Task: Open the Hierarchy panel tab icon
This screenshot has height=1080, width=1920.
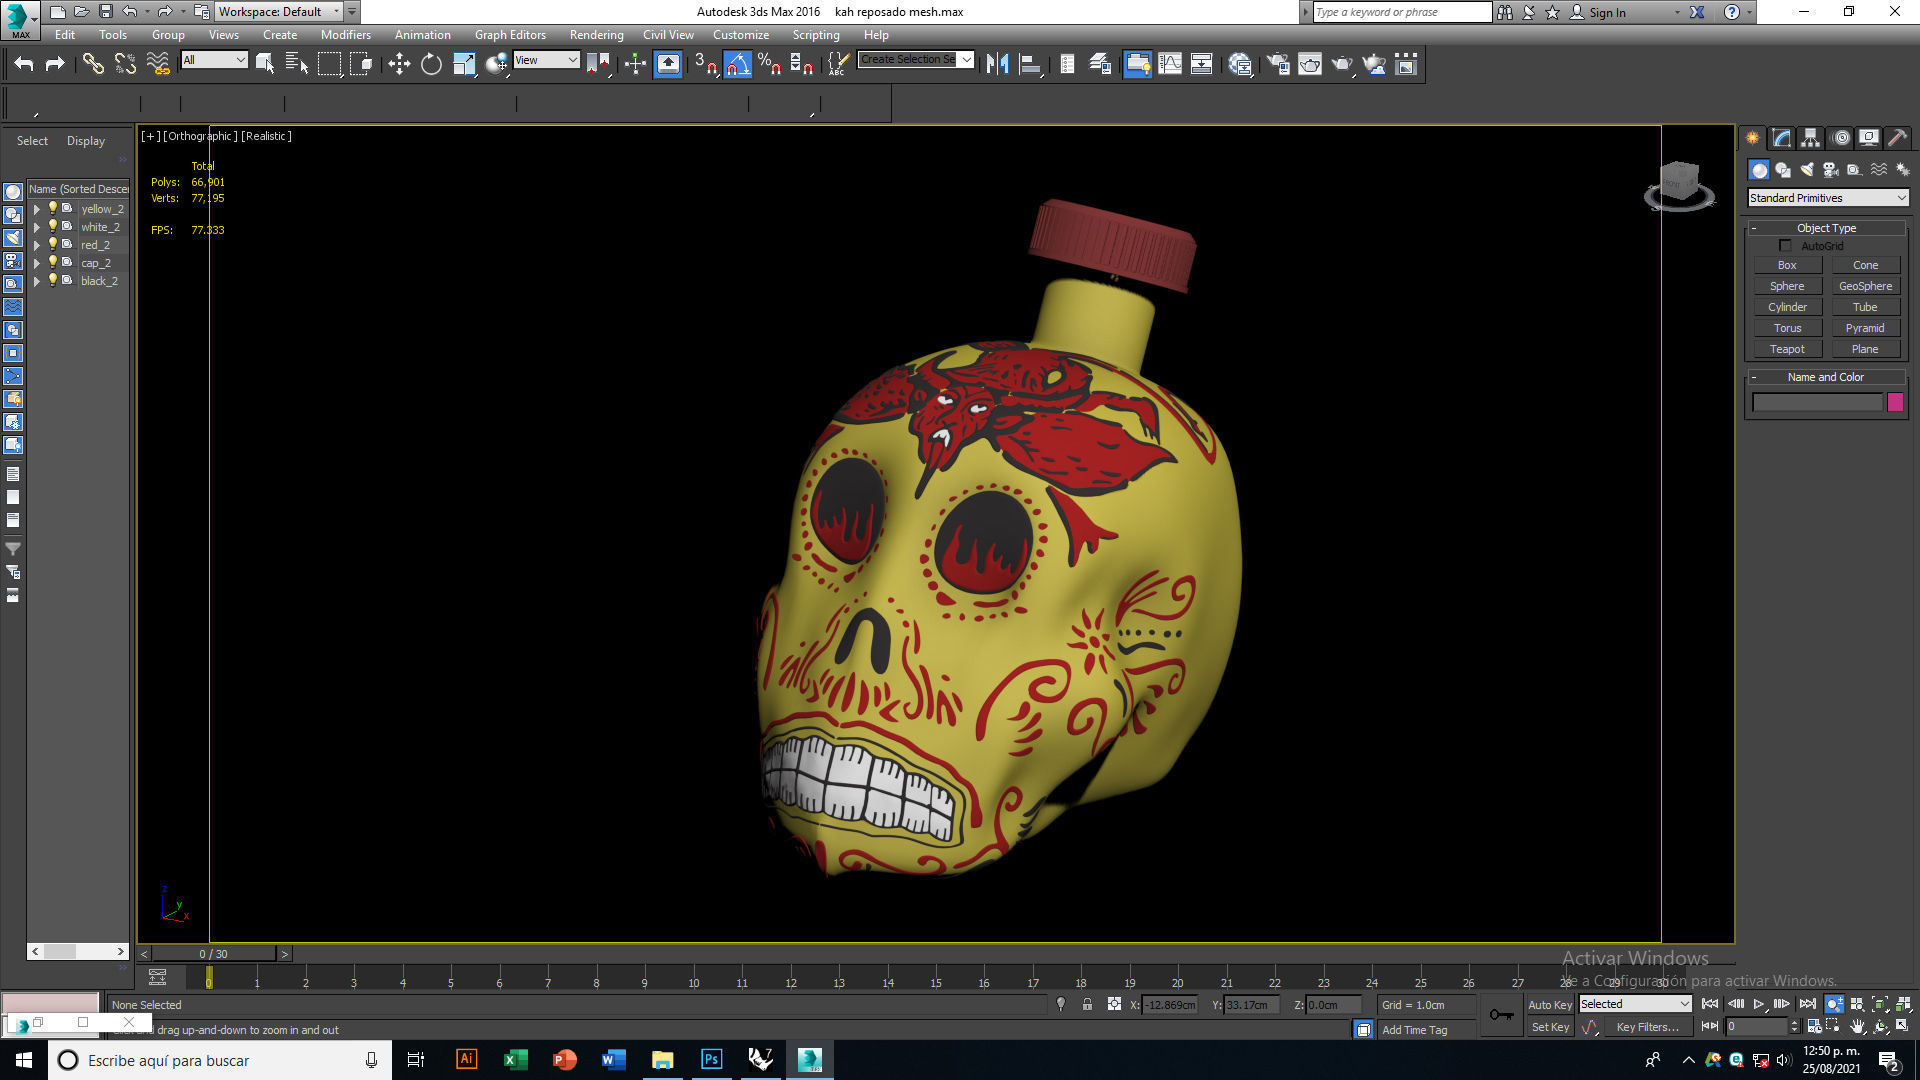Action: coord(1811,138)
